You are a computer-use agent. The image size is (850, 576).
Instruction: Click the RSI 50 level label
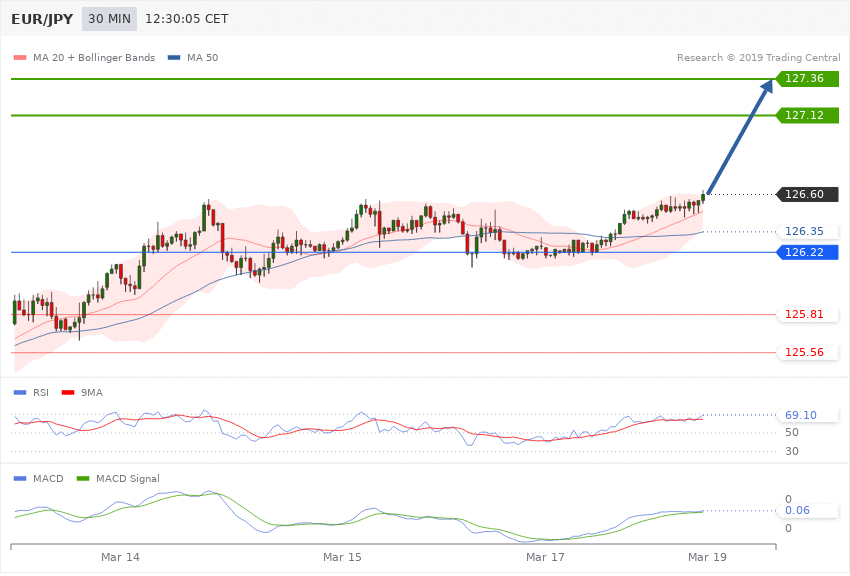pos(792,432)
